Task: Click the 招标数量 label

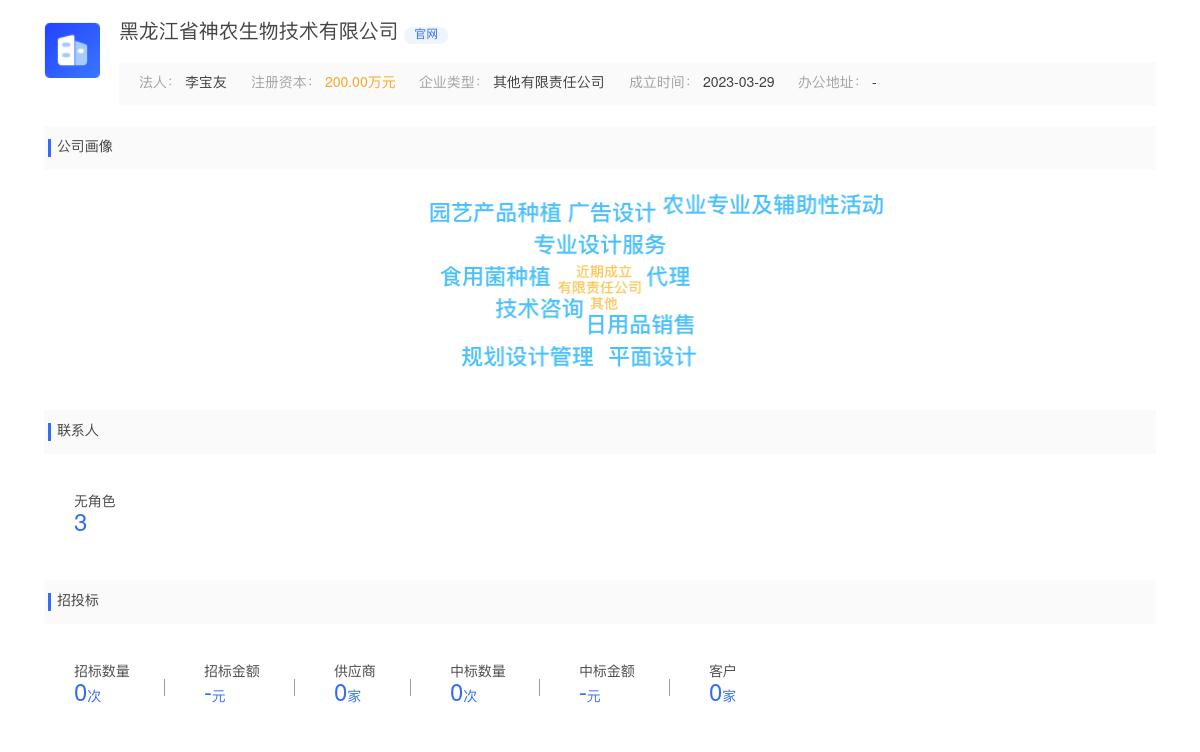Action: tap(102, 672)
